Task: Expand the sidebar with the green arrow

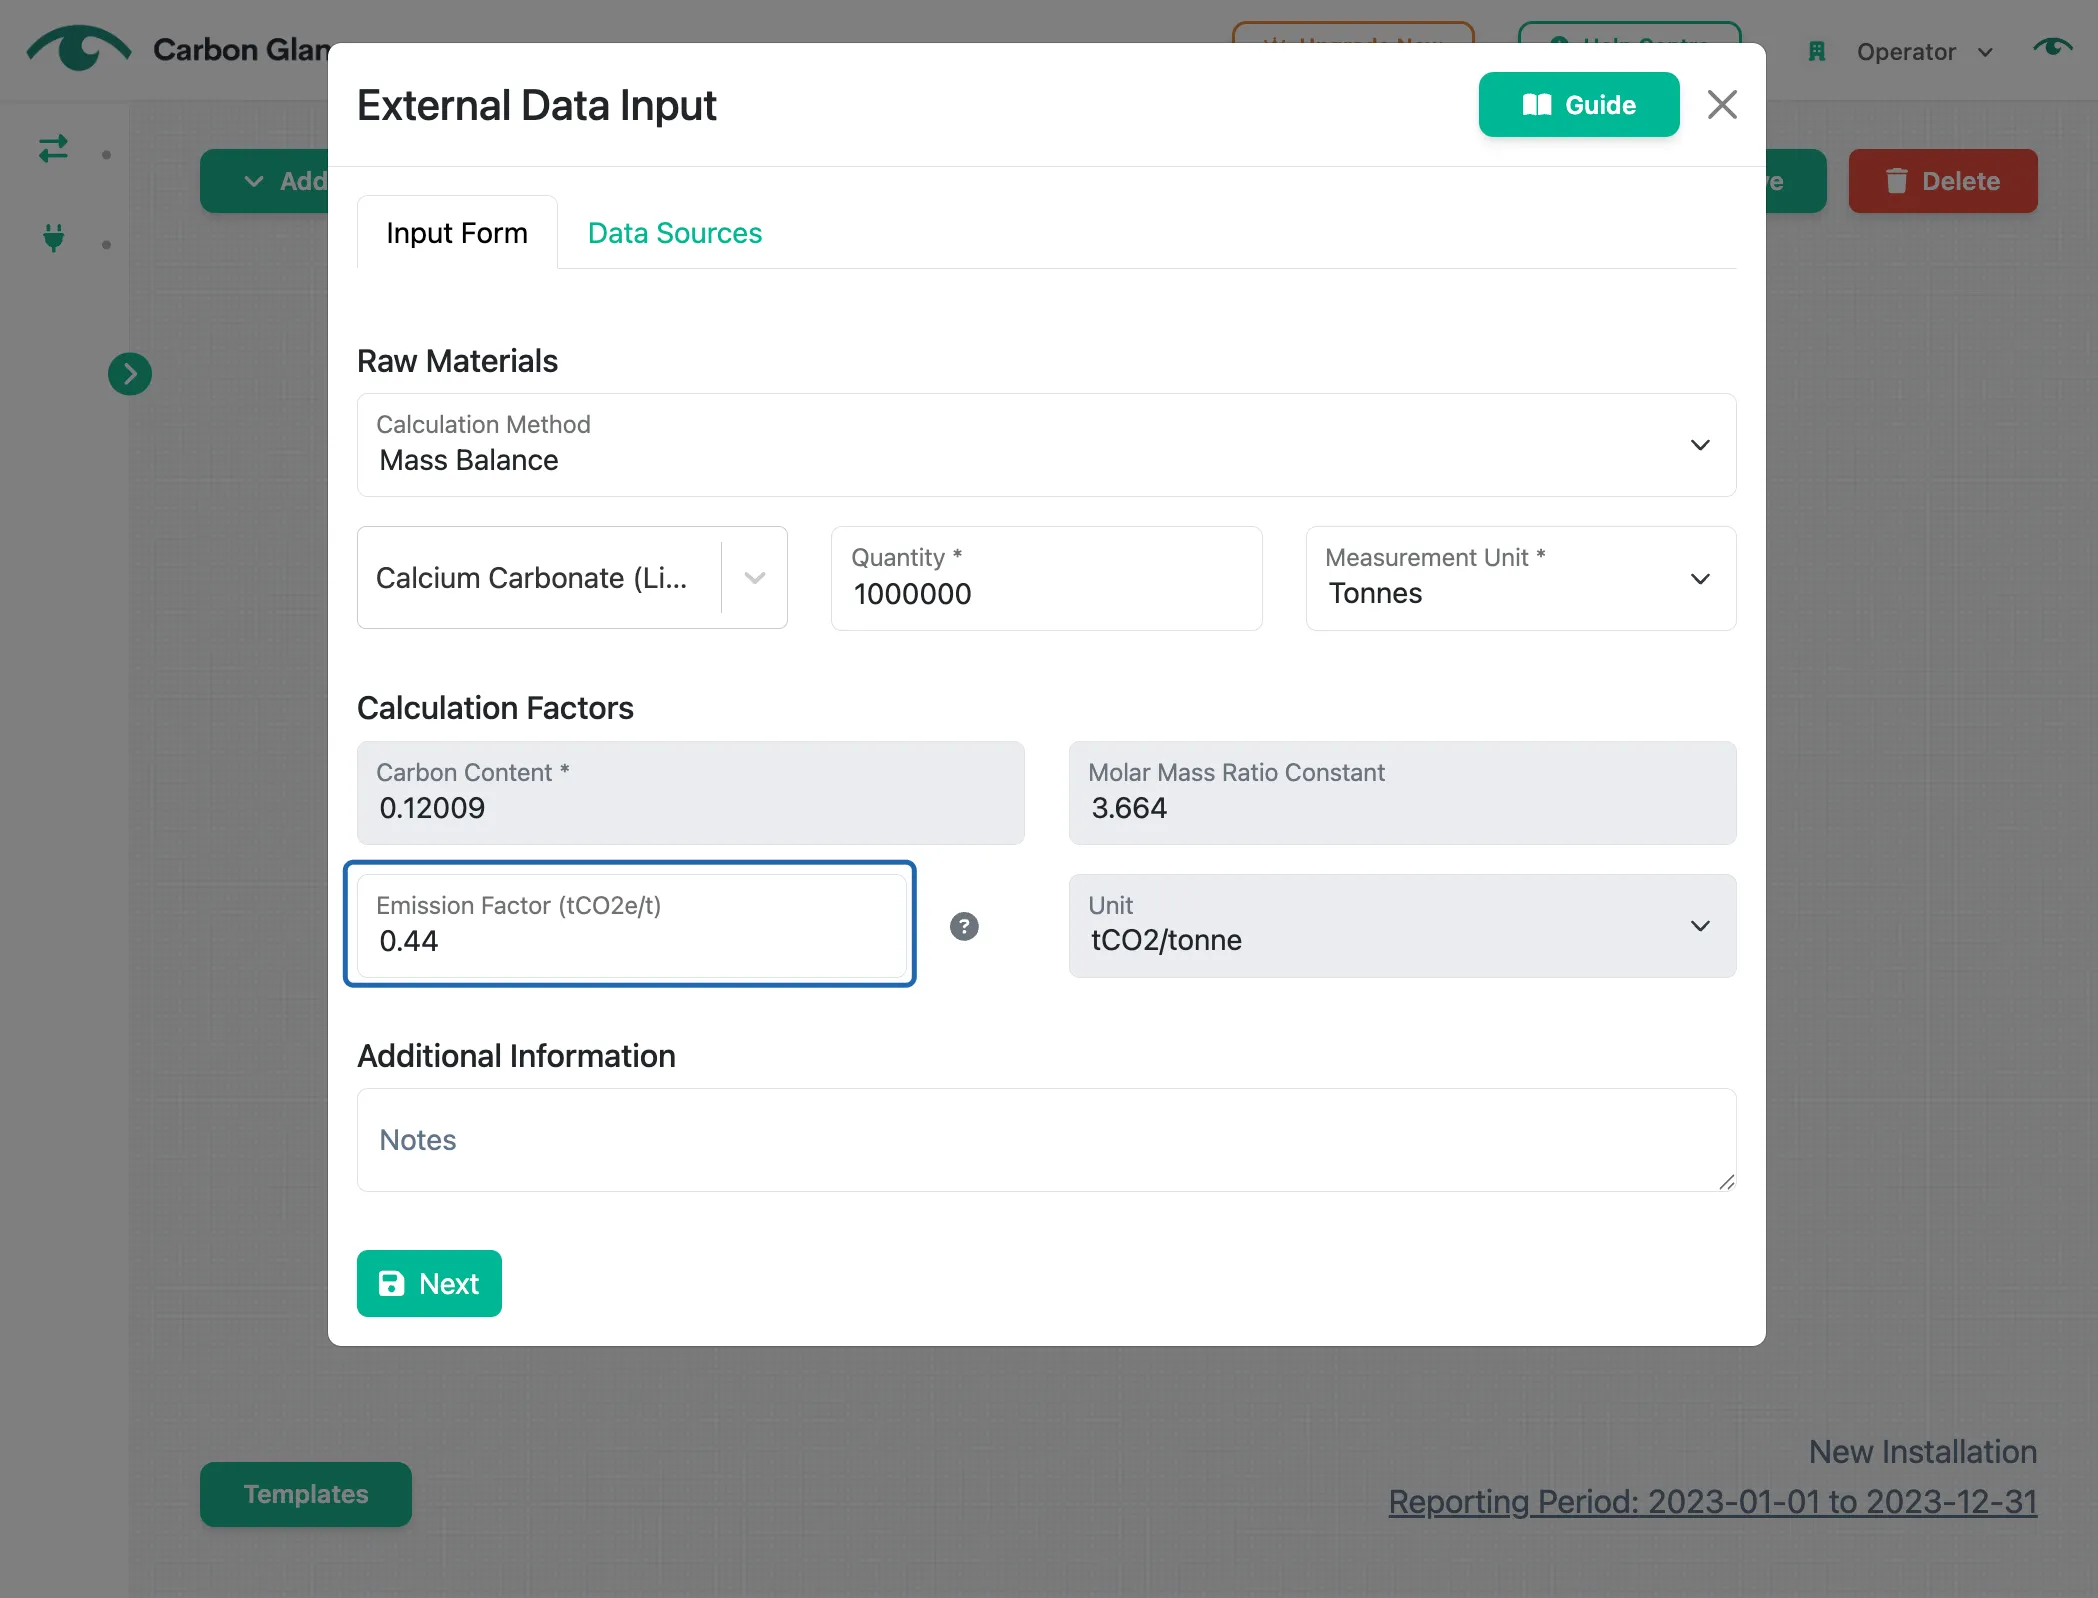Action: tap(130, 374)
